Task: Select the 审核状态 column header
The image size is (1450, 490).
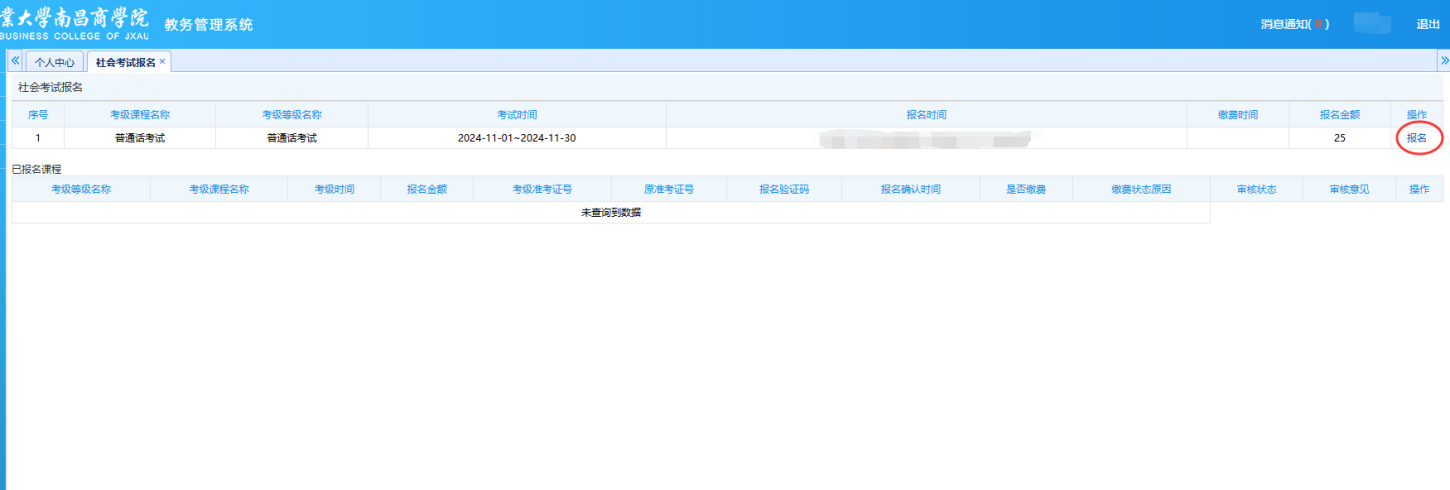Action: (x=1256, y=189)
